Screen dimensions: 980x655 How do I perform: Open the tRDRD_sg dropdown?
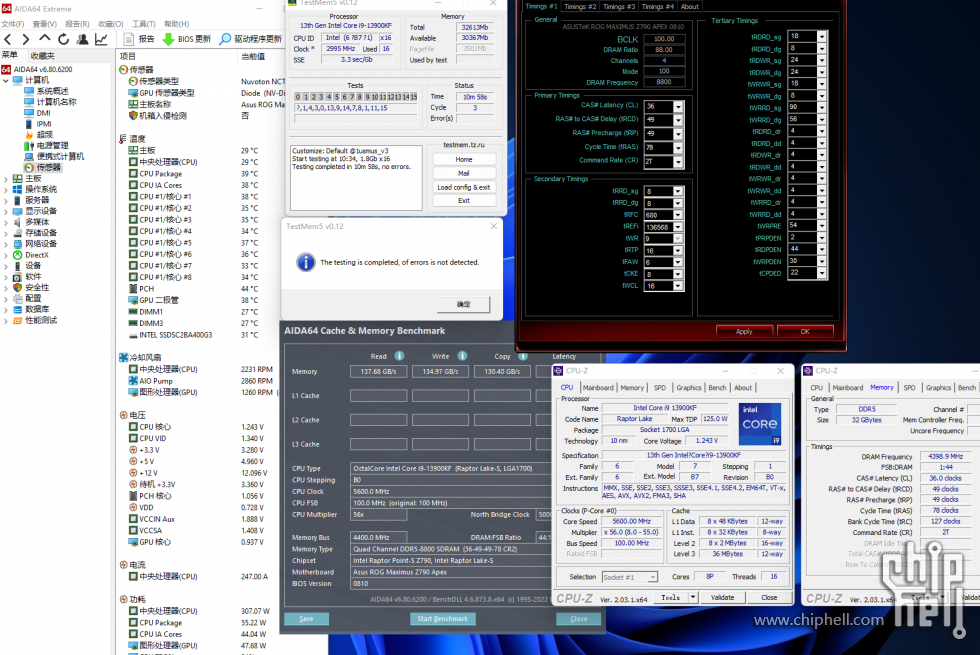822,37
